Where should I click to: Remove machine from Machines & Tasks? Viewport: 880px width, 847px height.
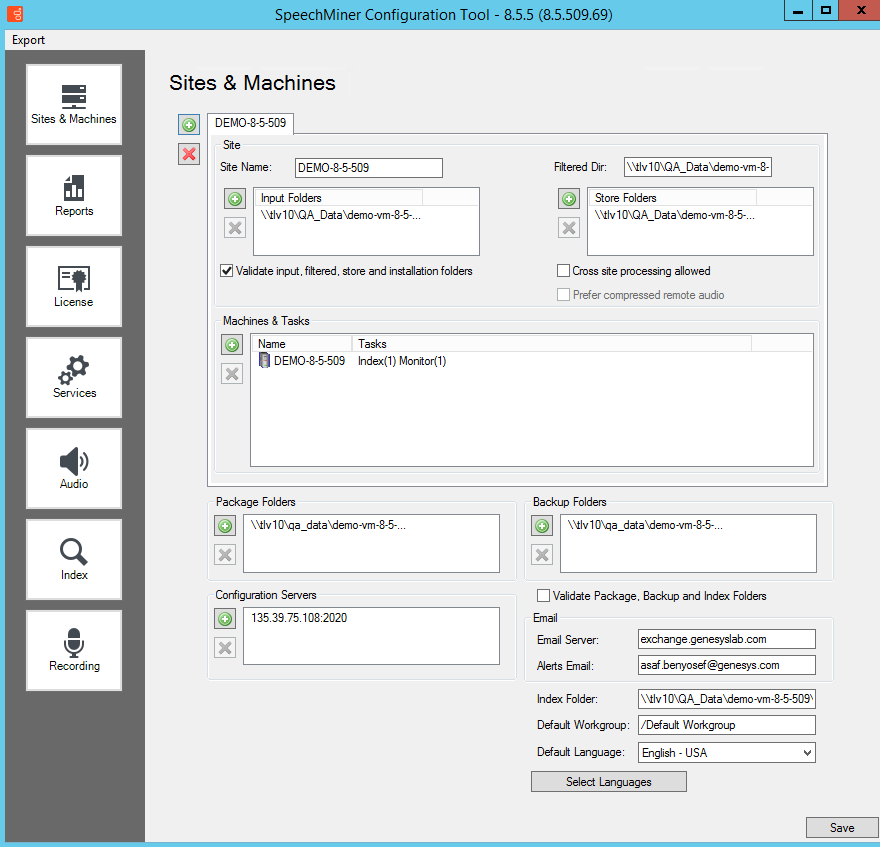232,374
